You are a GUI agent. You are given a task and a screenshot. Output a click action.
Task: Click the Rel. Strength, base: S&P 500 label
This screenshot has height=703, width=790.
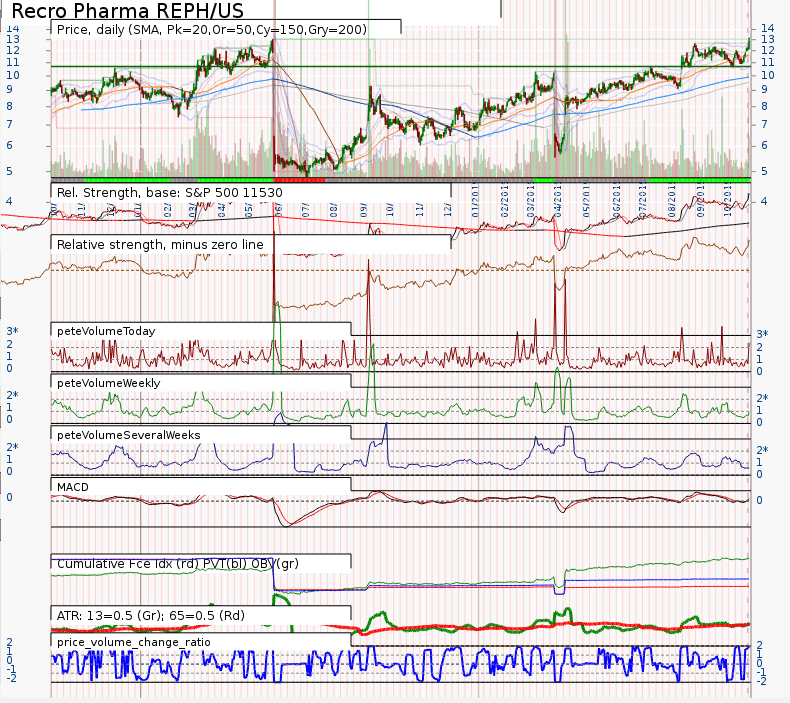click(170, 193)
